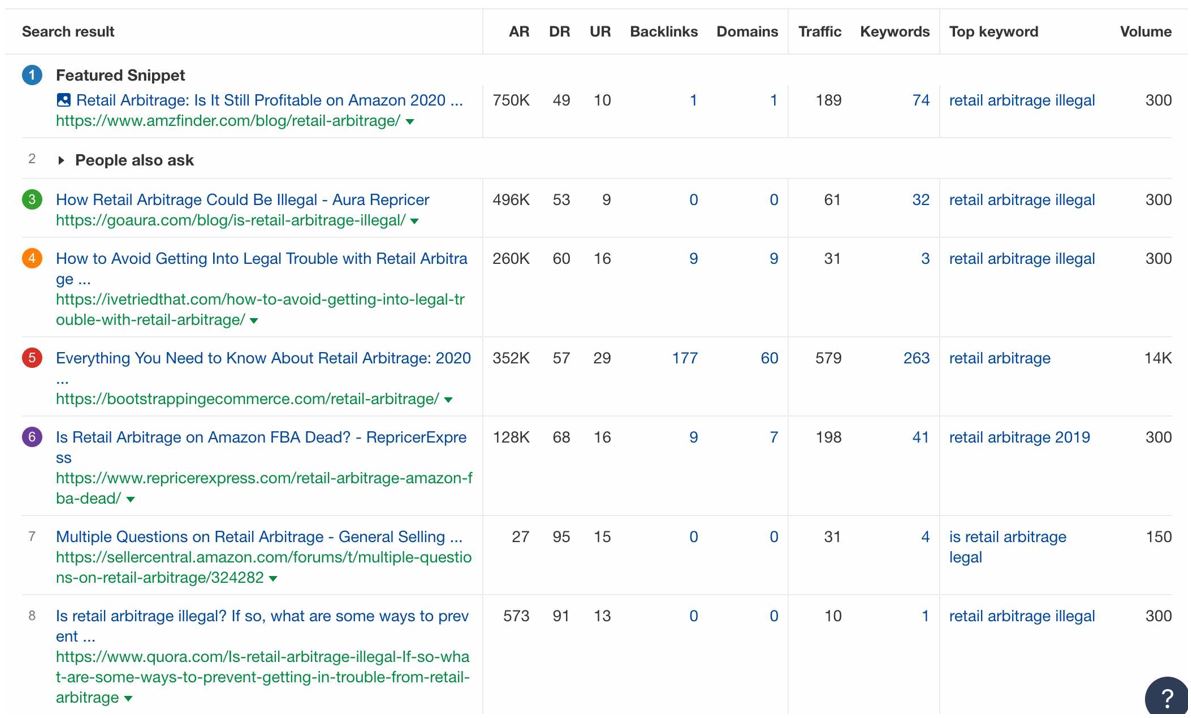Click the Top keyword column header
Viewport: 1191px width, 718px height.
point(994,32)
